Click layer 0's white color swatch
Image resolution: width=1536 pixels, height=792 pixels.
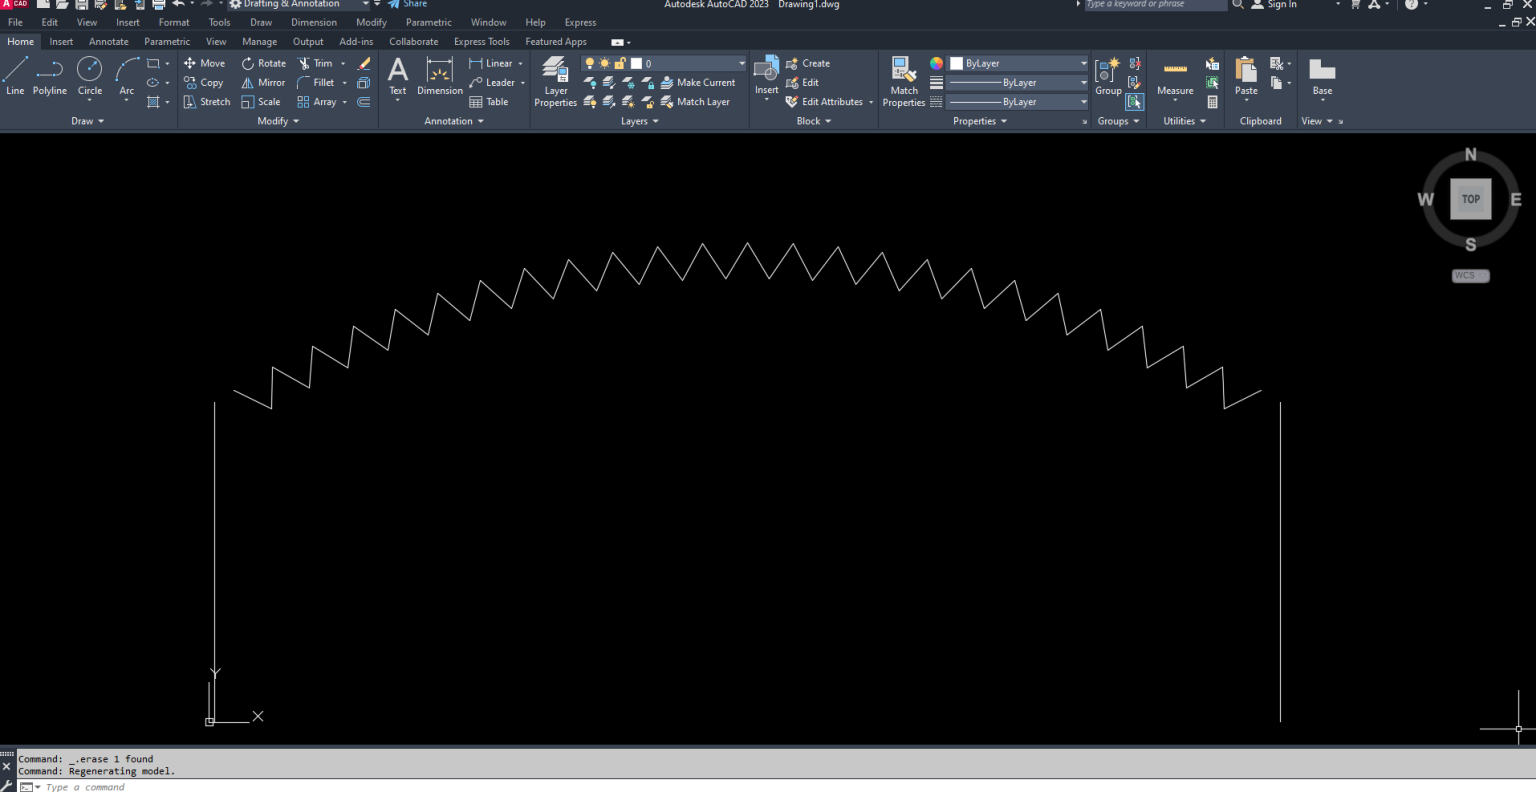[x=636, y=63]
